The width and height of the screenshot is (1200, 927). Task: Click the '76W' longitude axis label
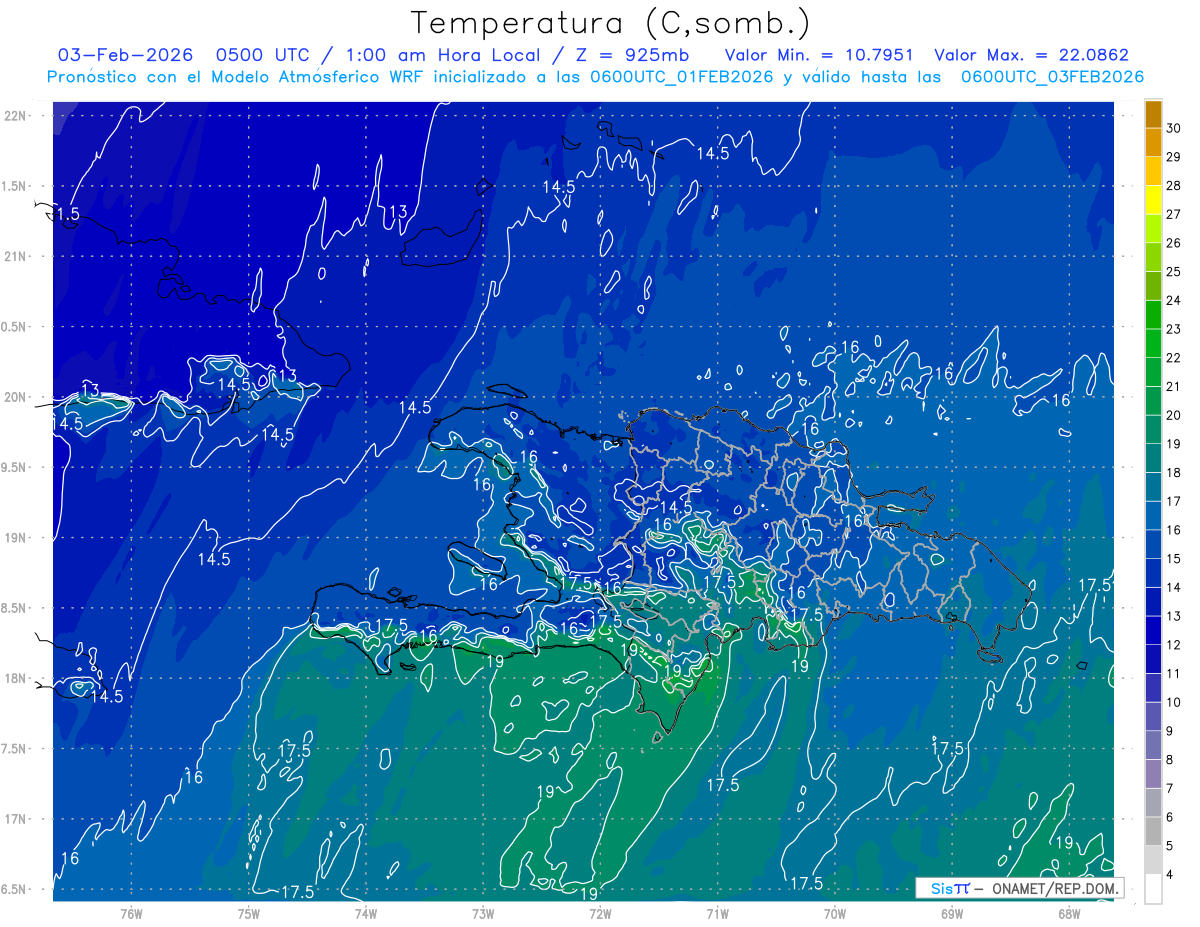[x=131, y=914]
